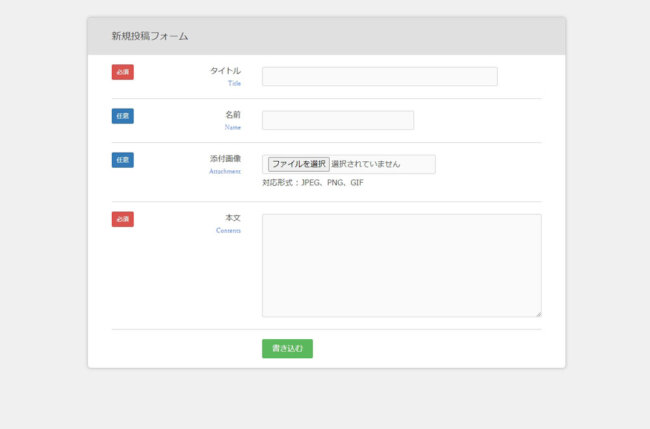Focus the 名前 input box
650x429 pixels.
point(337,120)
